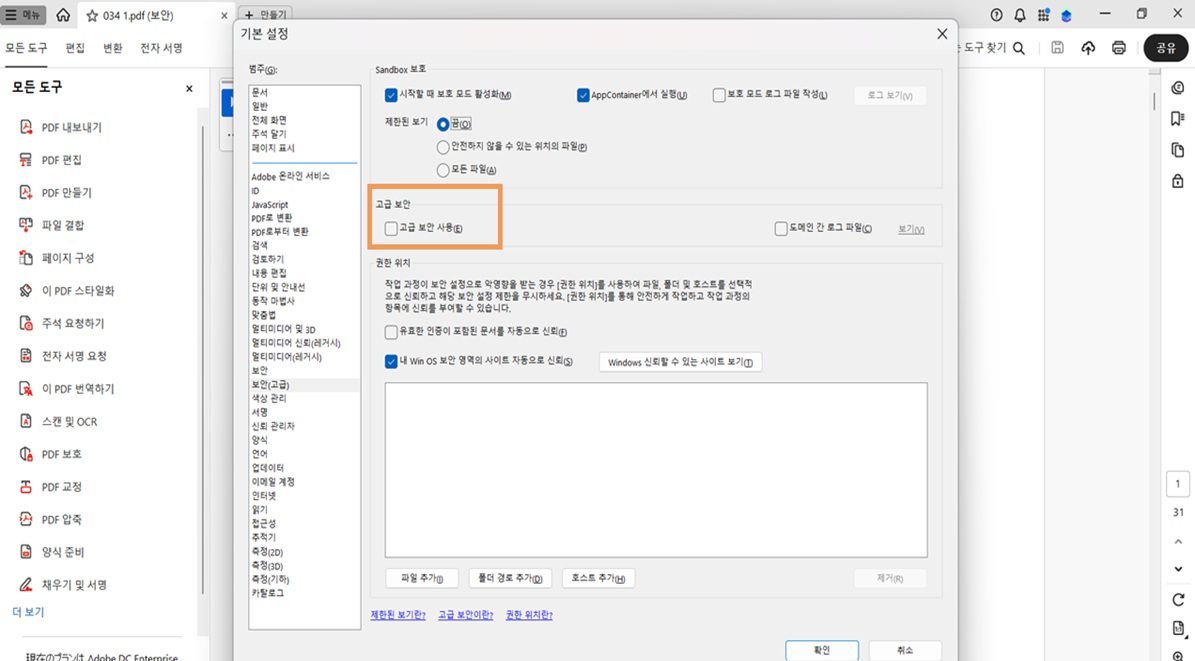
Task: Click the print icon
Action: coord(1119,48)
